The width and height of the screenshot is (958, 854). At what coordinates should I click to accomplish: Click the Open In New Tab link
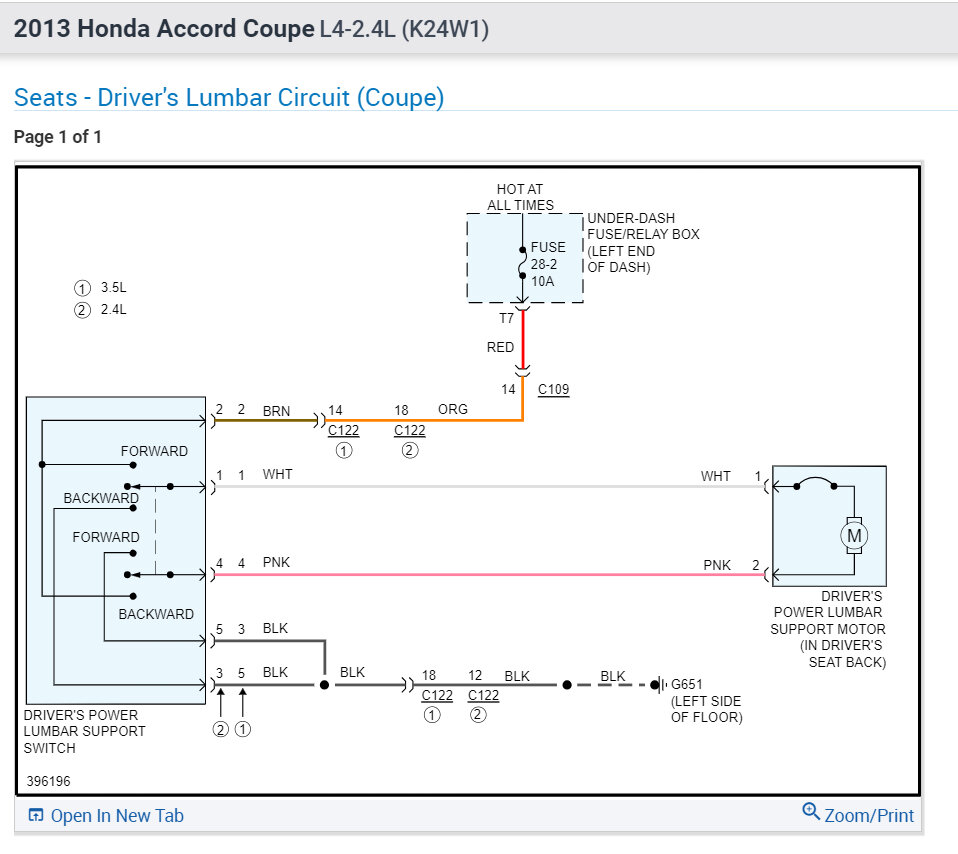coord(117,816)
